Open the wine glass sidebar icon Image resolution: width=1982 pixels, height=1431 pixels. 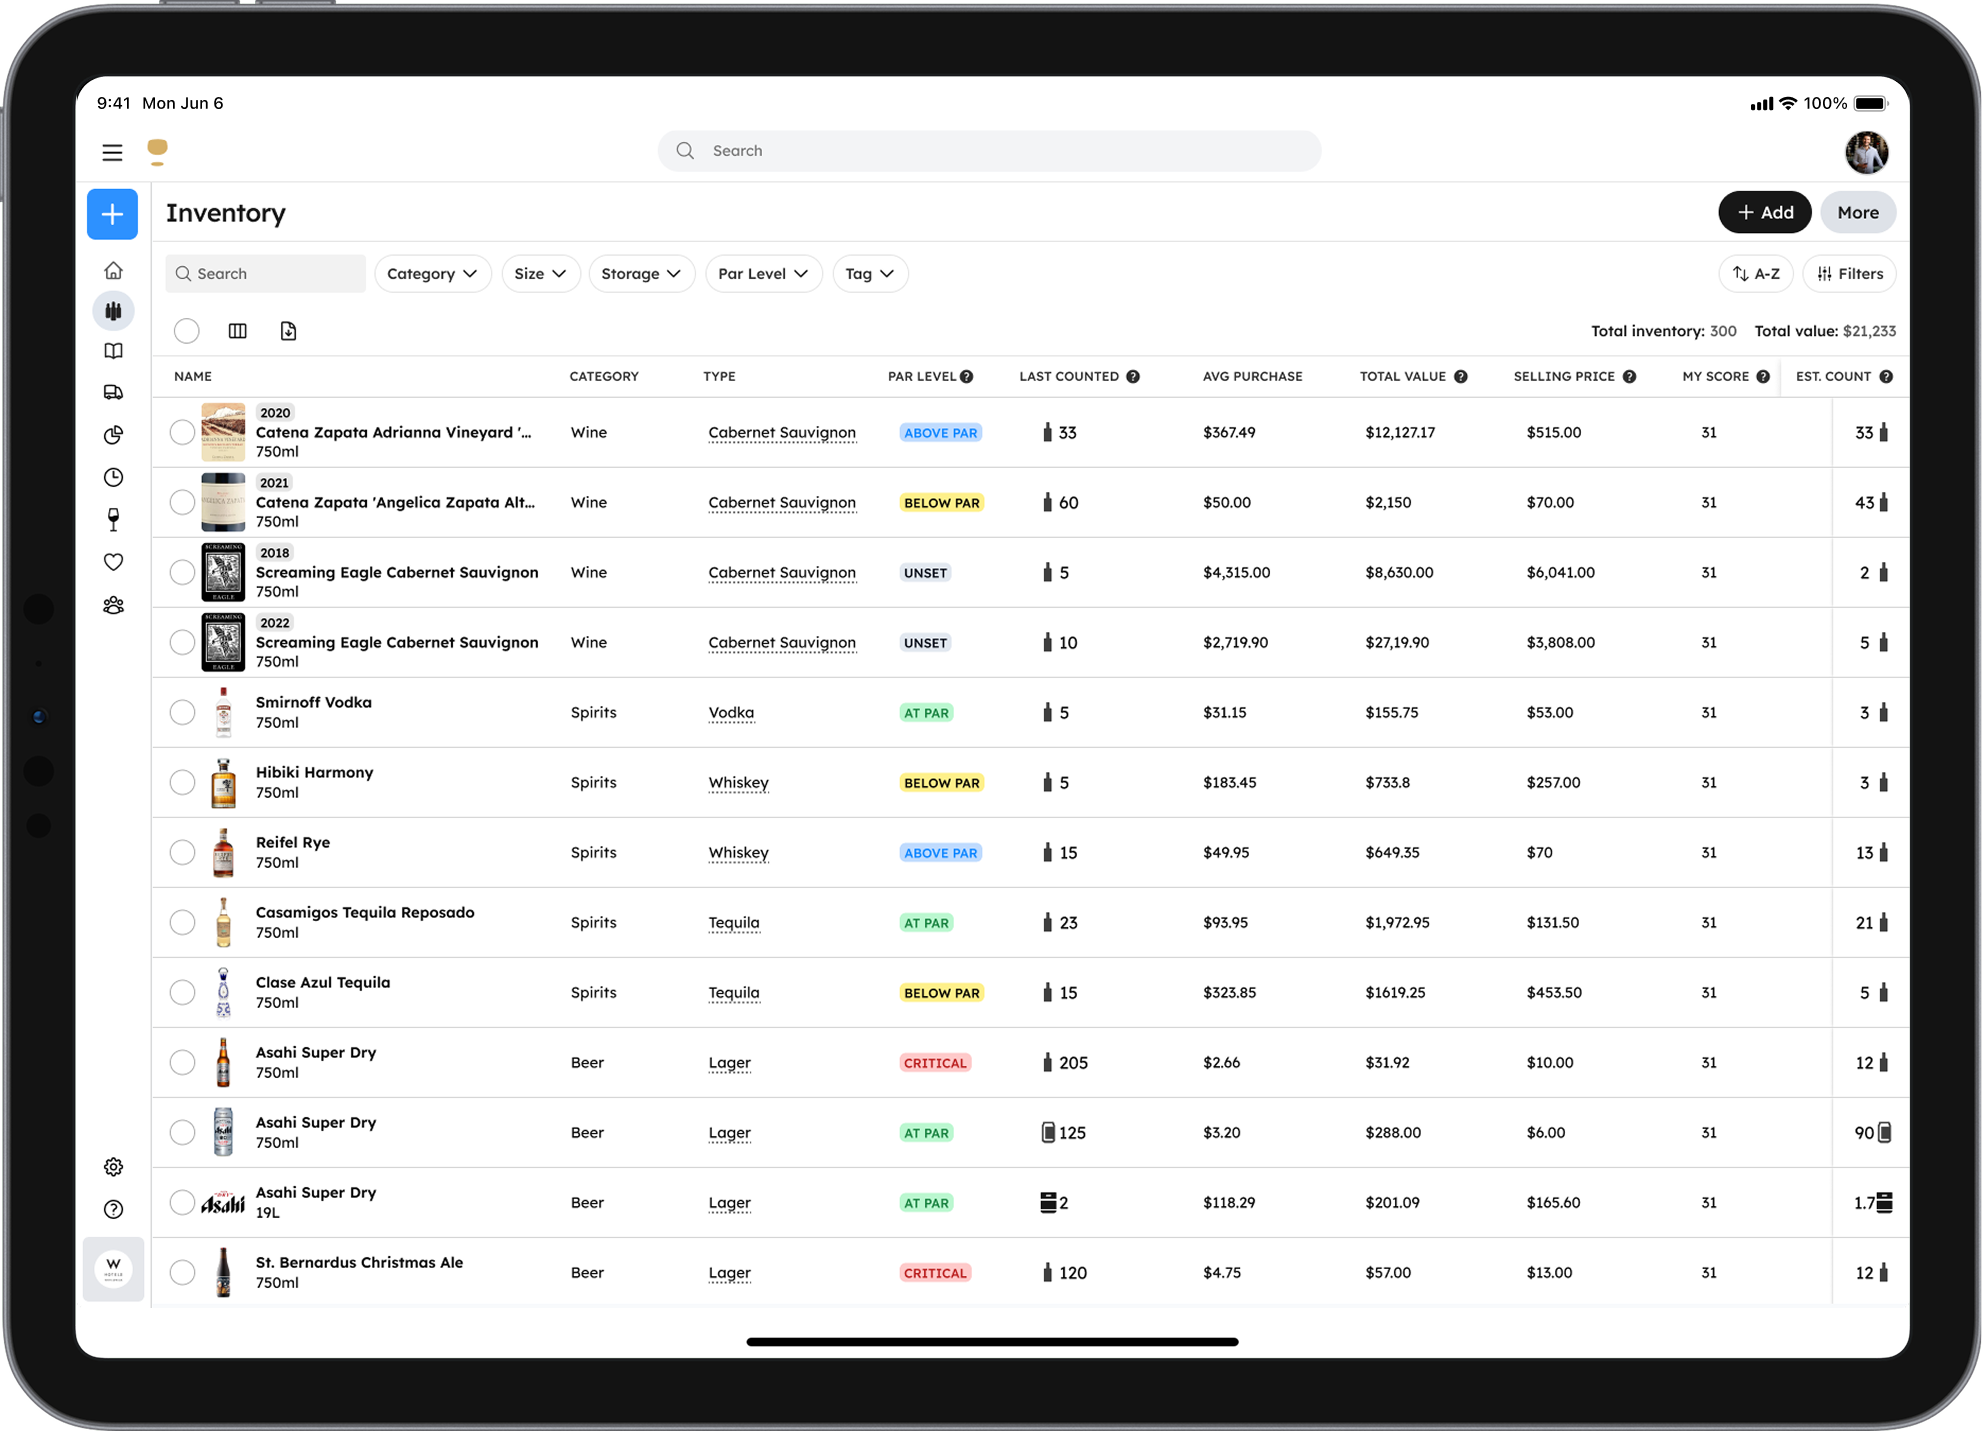(114, 520)
